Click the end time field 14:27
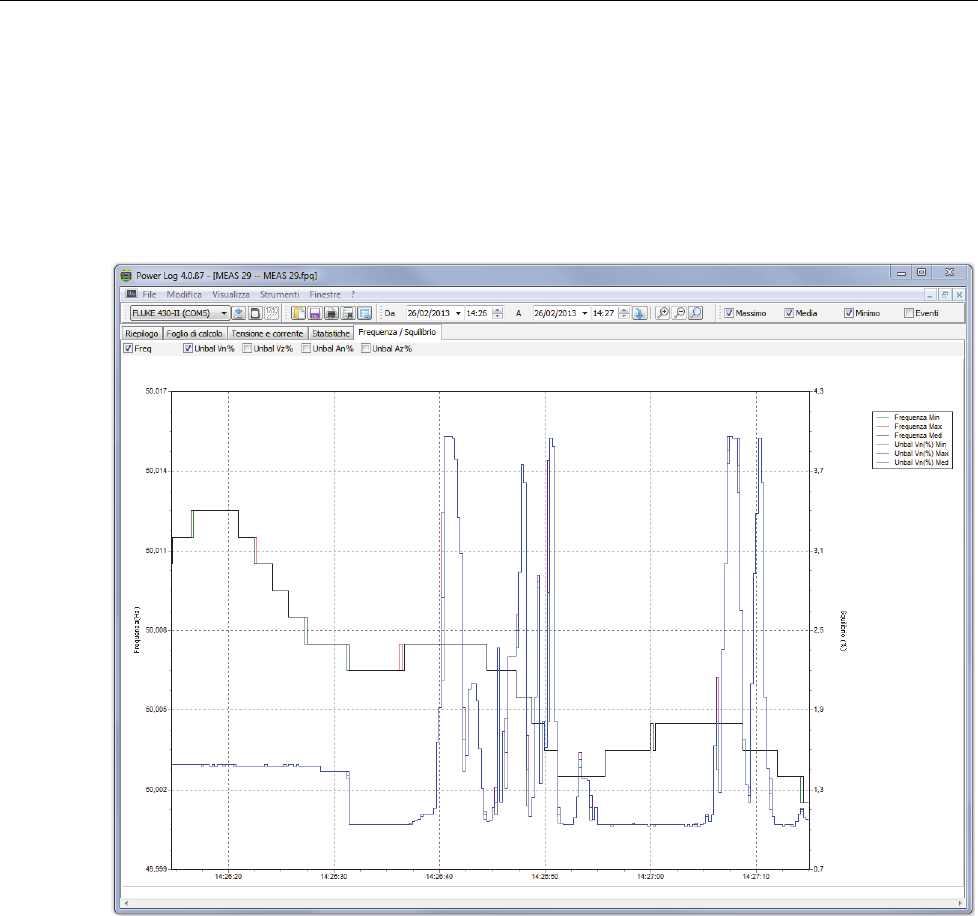Image resolution: width=978 pixels, height=916 pixels. click(604, 313)
